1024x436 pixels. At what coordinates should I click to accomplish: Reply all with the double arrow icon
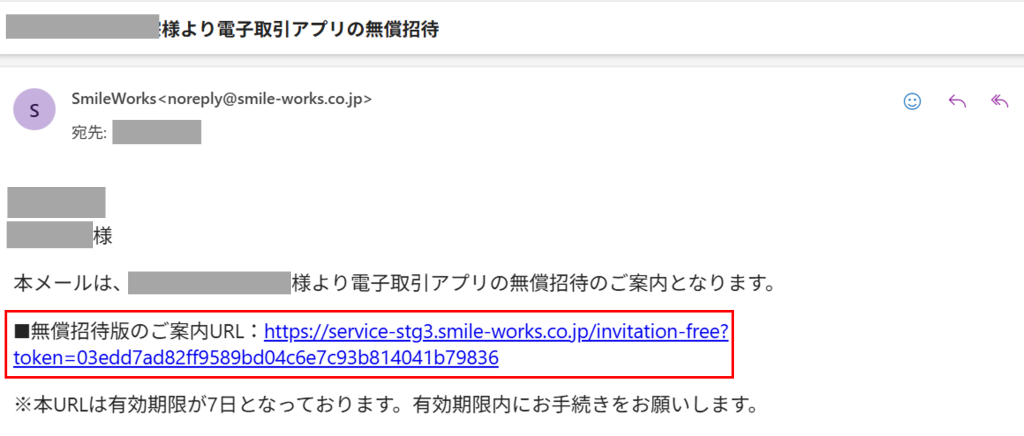tap(1000, 101)
